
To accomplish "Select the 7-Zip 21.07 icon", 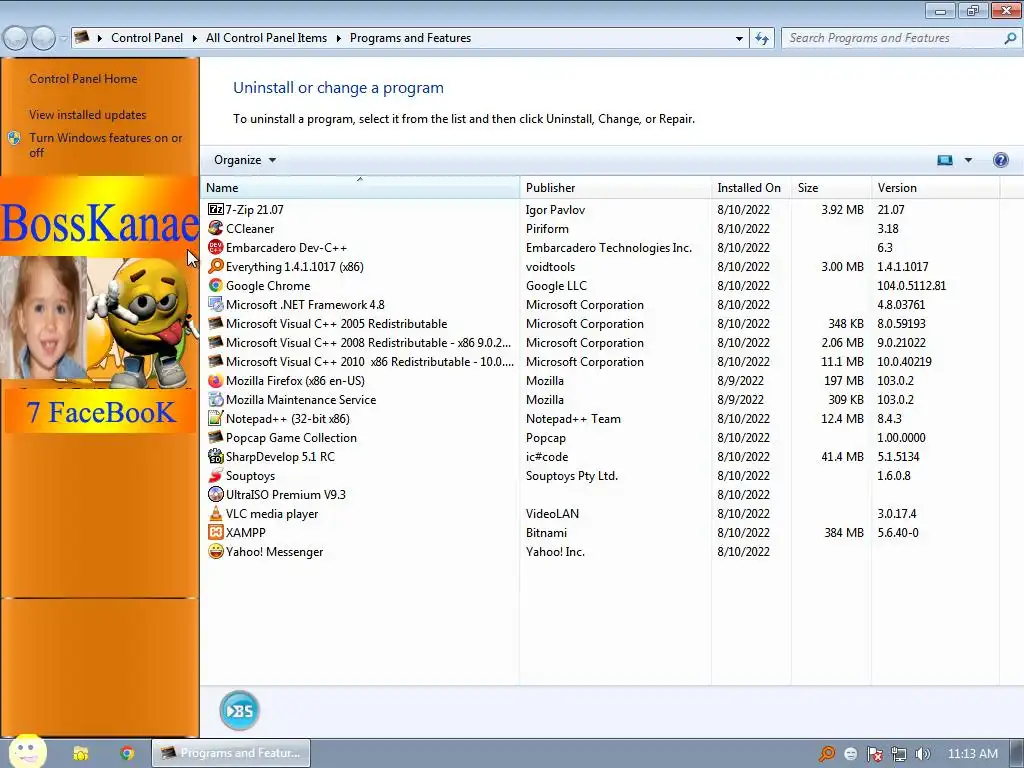I will pos(216,210).
